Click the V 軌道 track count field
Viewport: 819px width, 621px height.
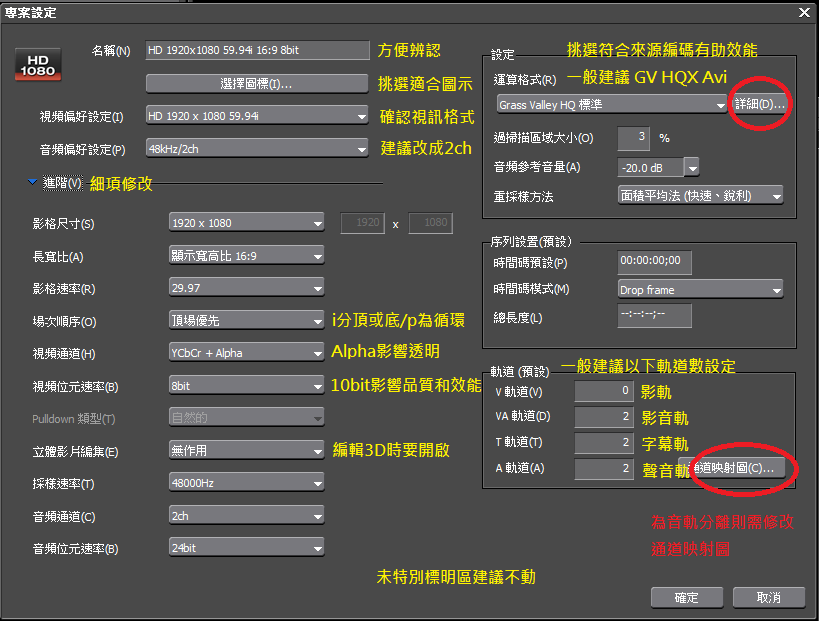pos(604,392)
